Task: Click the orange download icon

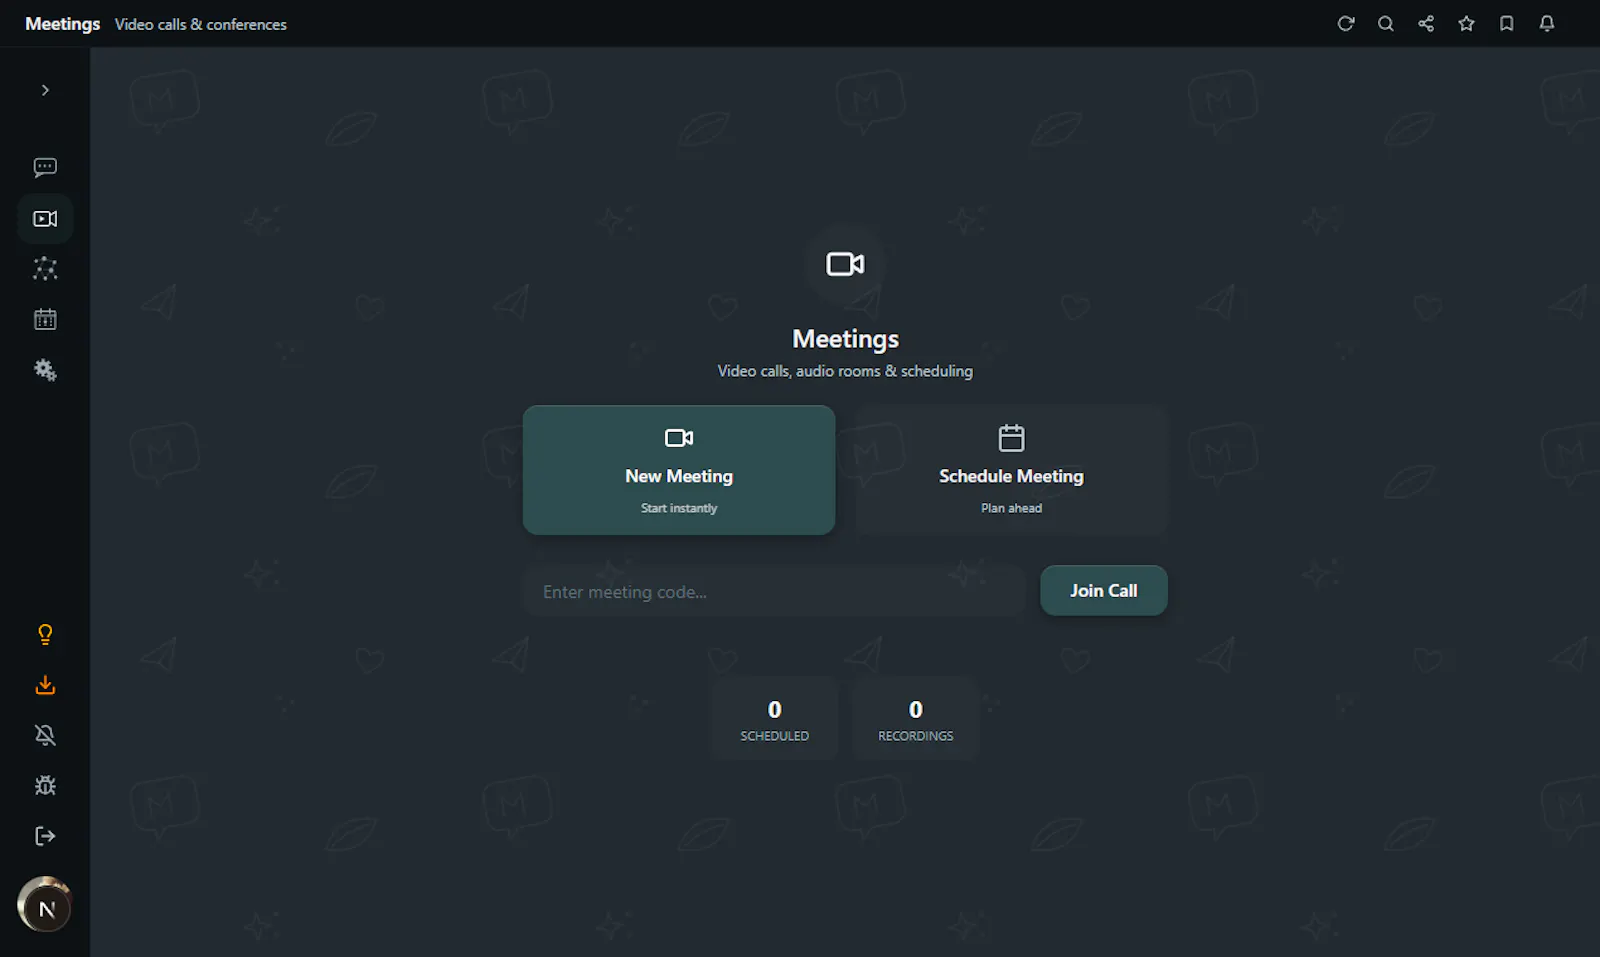Action: 45,685
